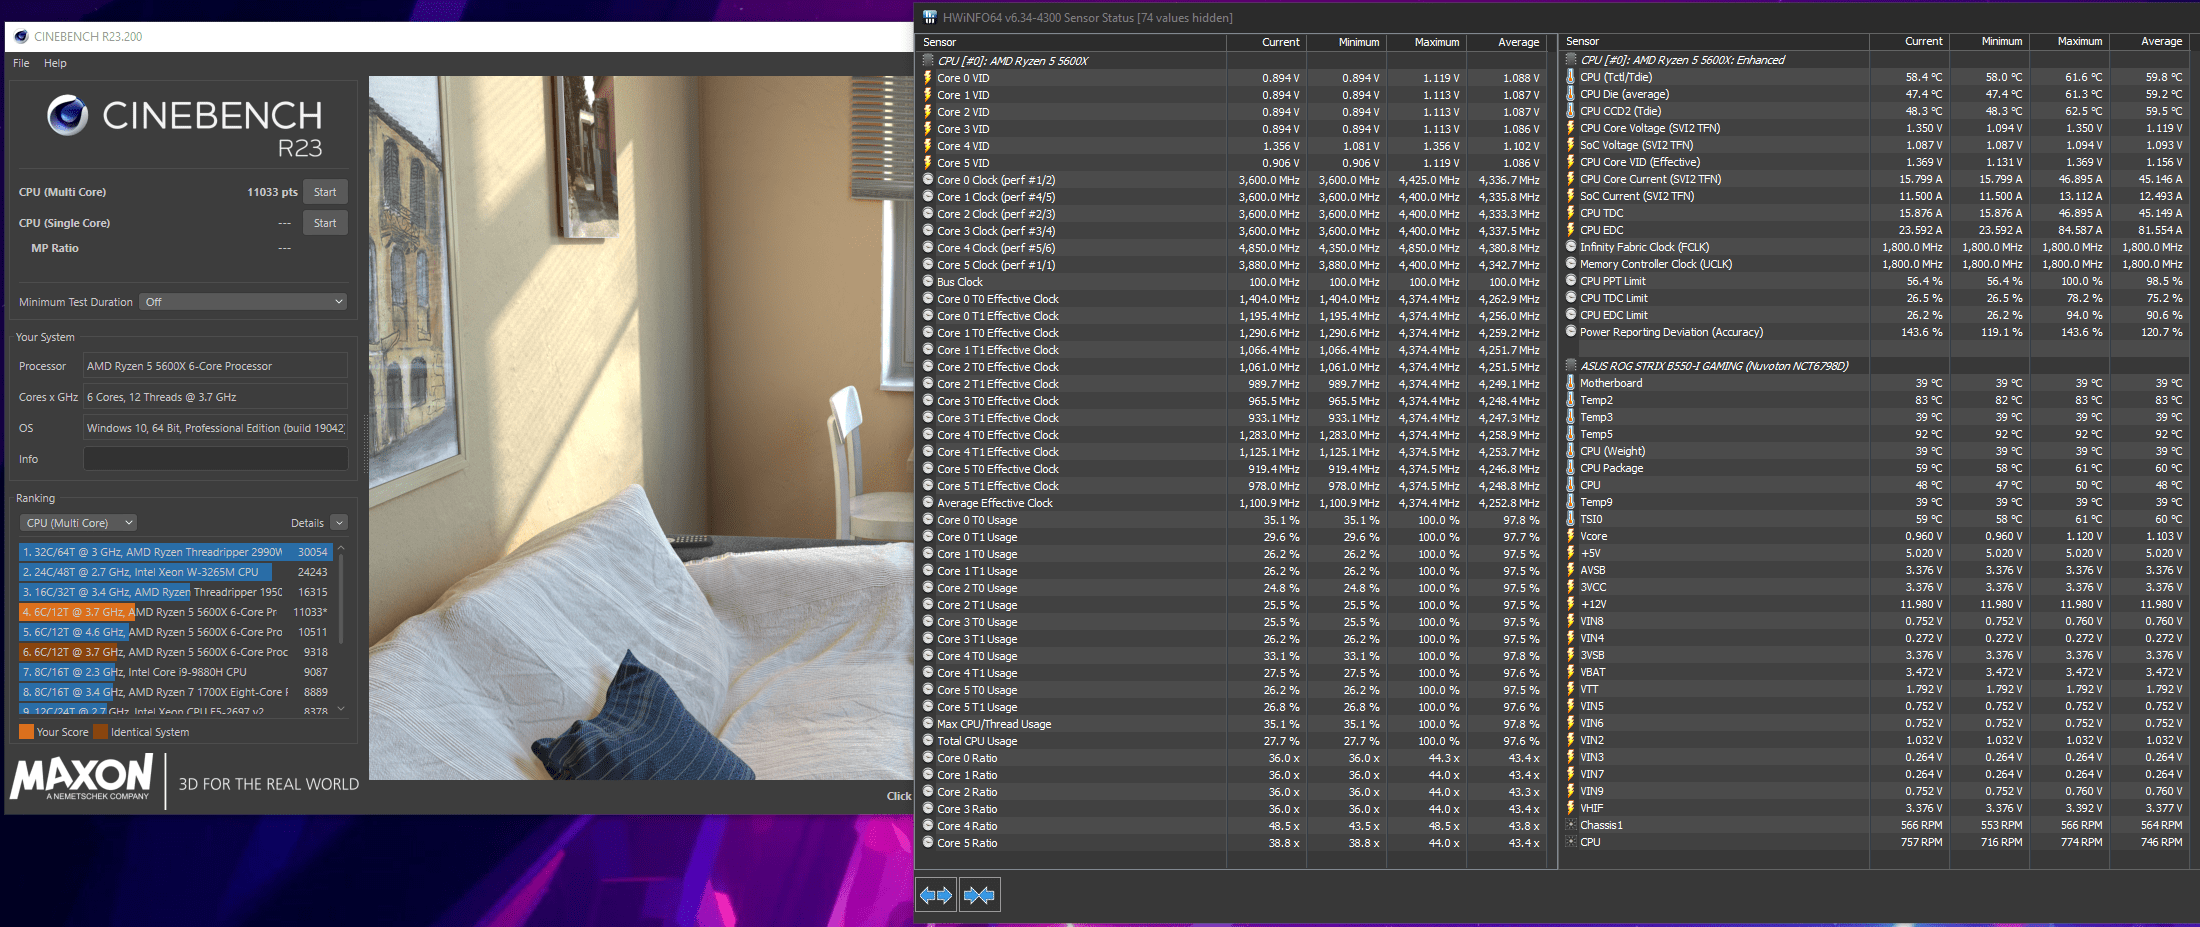
Task: Click the CPU TDC Limit sensor label
Action: click(1614, 298)
